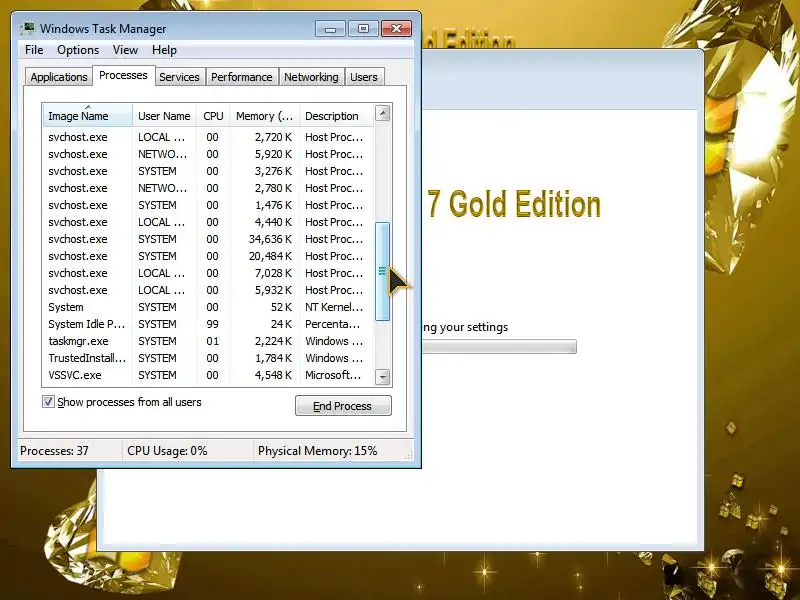Select the System process row
Viewport: 800px width, 600px height.
tap(209, 307)
